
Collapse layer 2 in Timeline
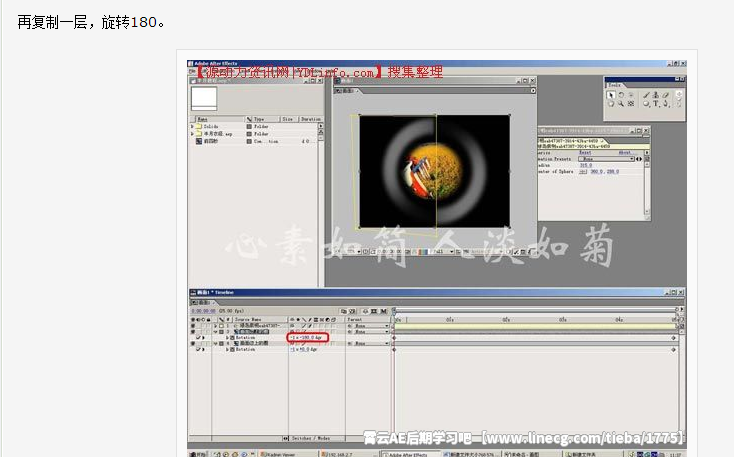215,332
